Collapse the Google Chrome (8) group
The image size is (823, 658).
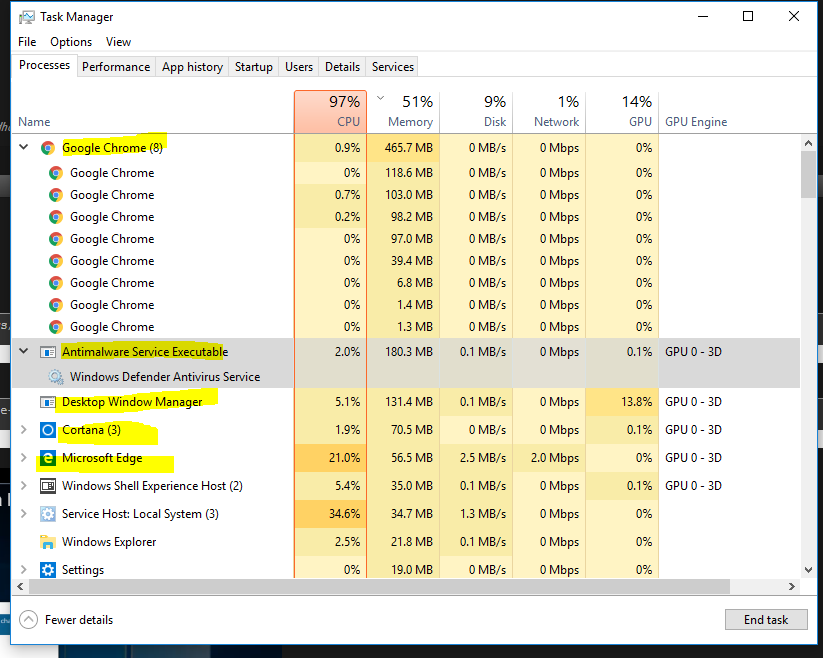24,147
